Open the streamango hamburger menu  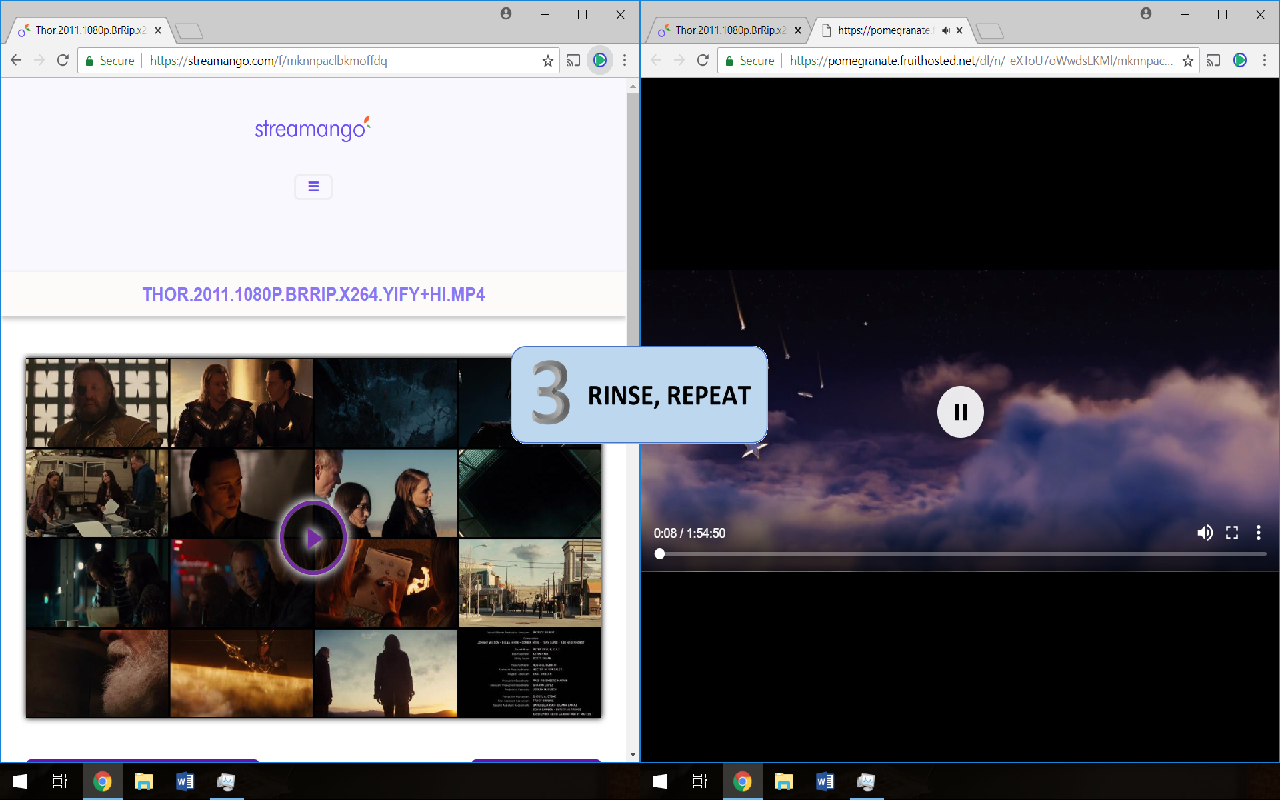coord(313,186)
